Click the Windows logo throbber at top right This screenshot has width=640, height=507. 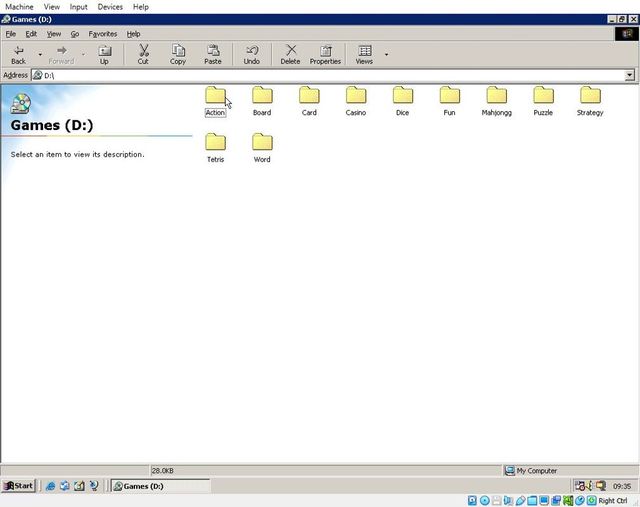tap(627, 34)
